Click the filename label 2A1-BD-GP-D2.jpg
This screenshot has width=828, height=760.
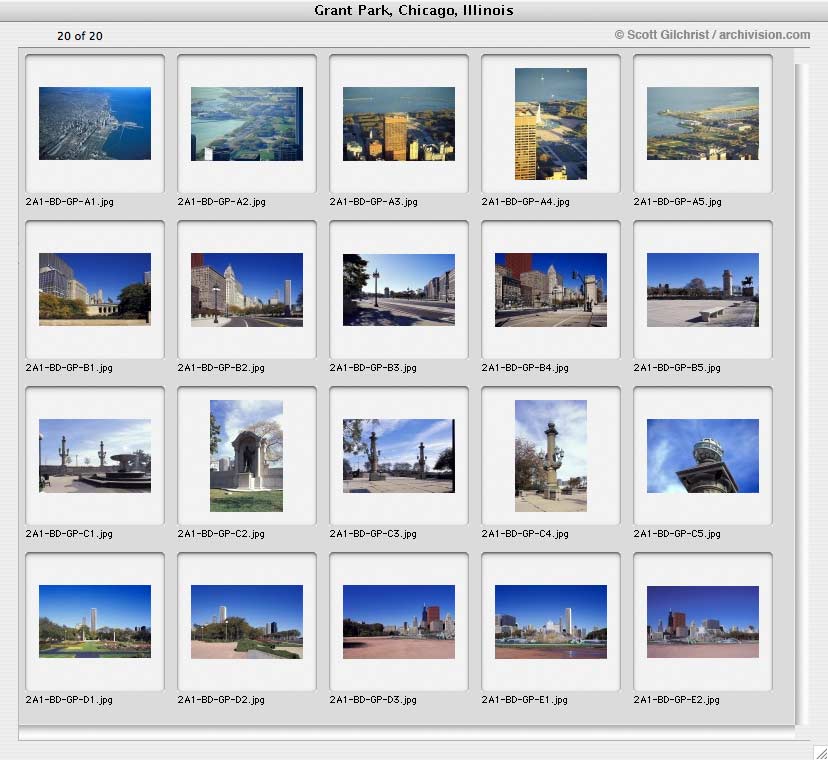click(221, 700)
